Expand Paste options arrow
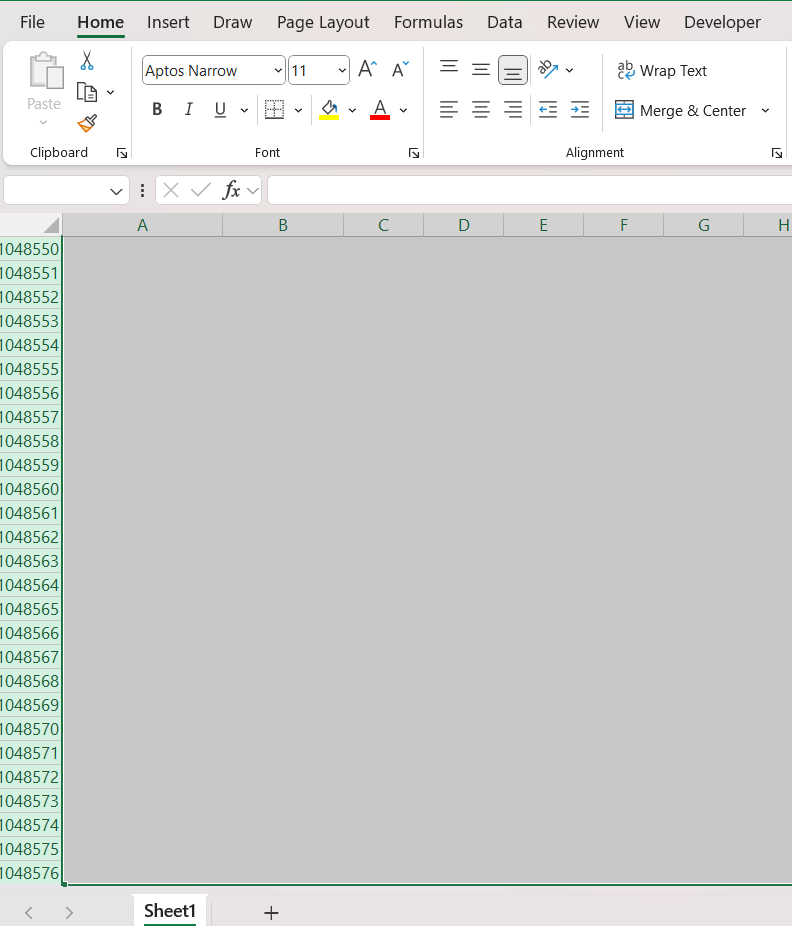This screenshot has width=792, height=926. click(43, 123)
